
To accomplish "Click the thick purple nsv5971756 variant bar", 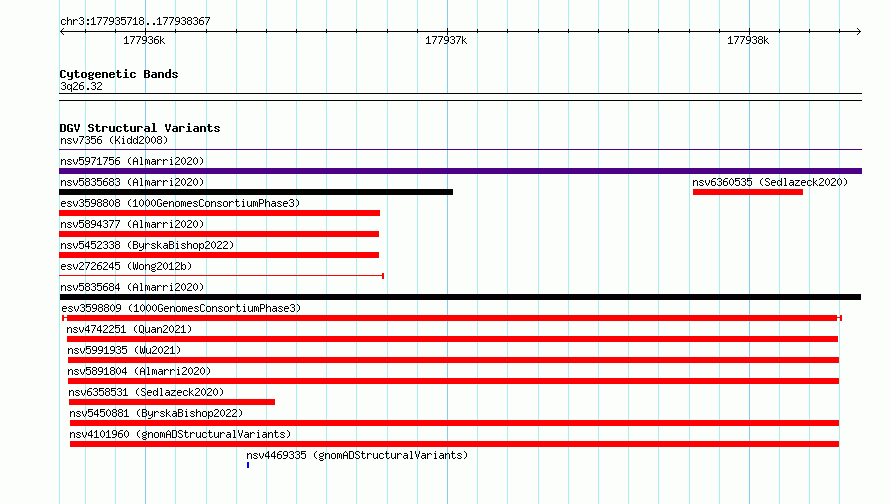I will coord(460,171).
